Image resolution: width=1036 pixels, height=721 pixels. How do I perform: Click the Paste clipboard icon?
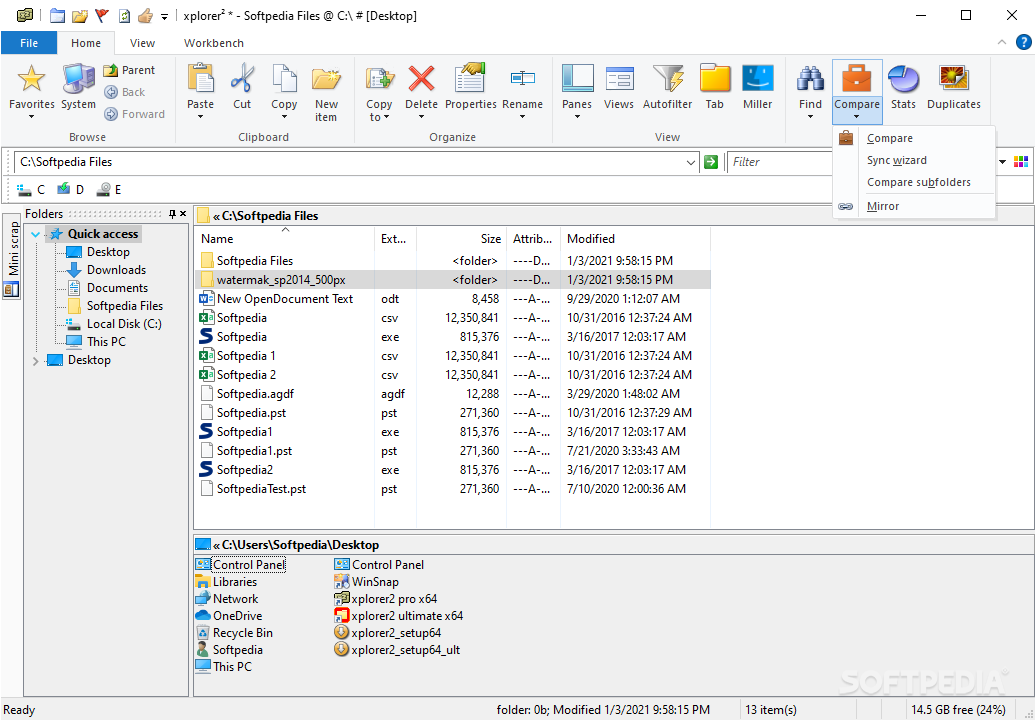pos(200,79)
